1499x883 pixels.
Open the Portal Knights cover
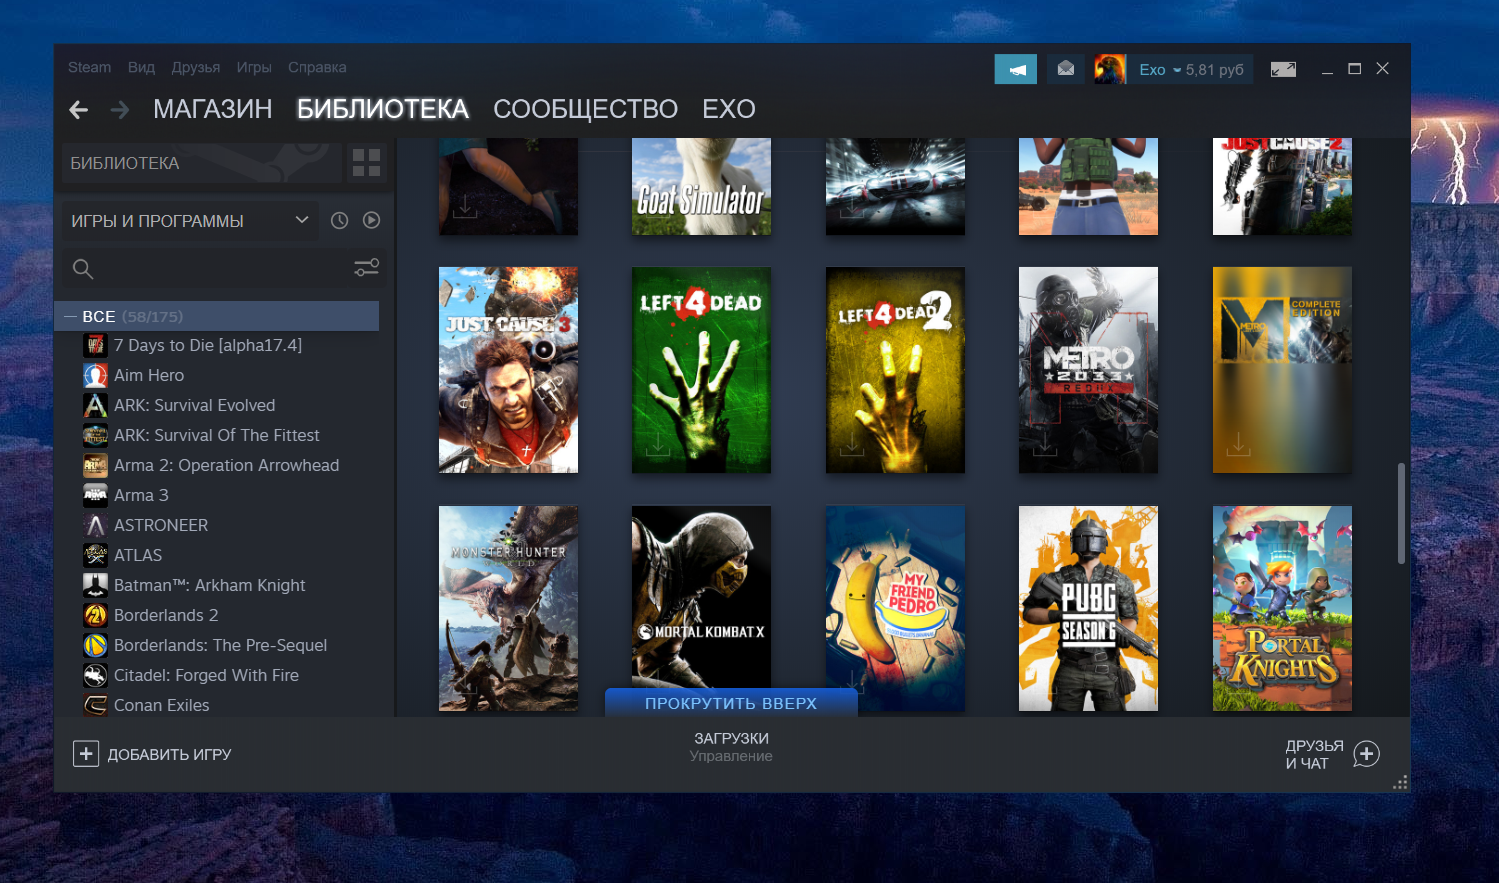1282,609
